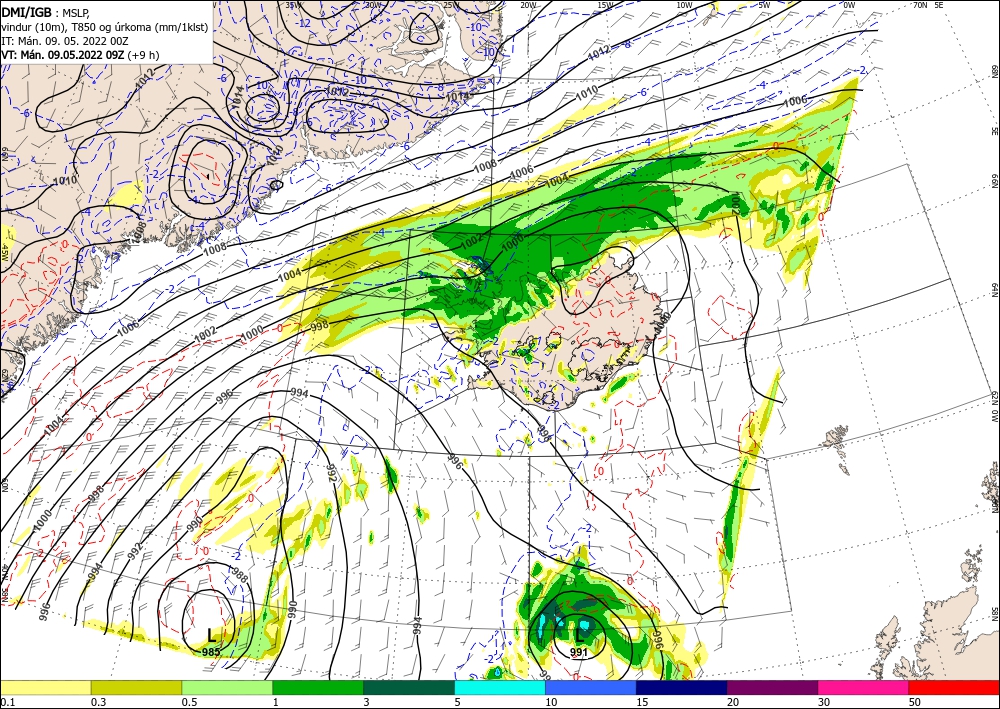Select the light green 0.5–1 legend swatch
The width and height of the screenshot is (1000, 709).
(x=227, y=688)
